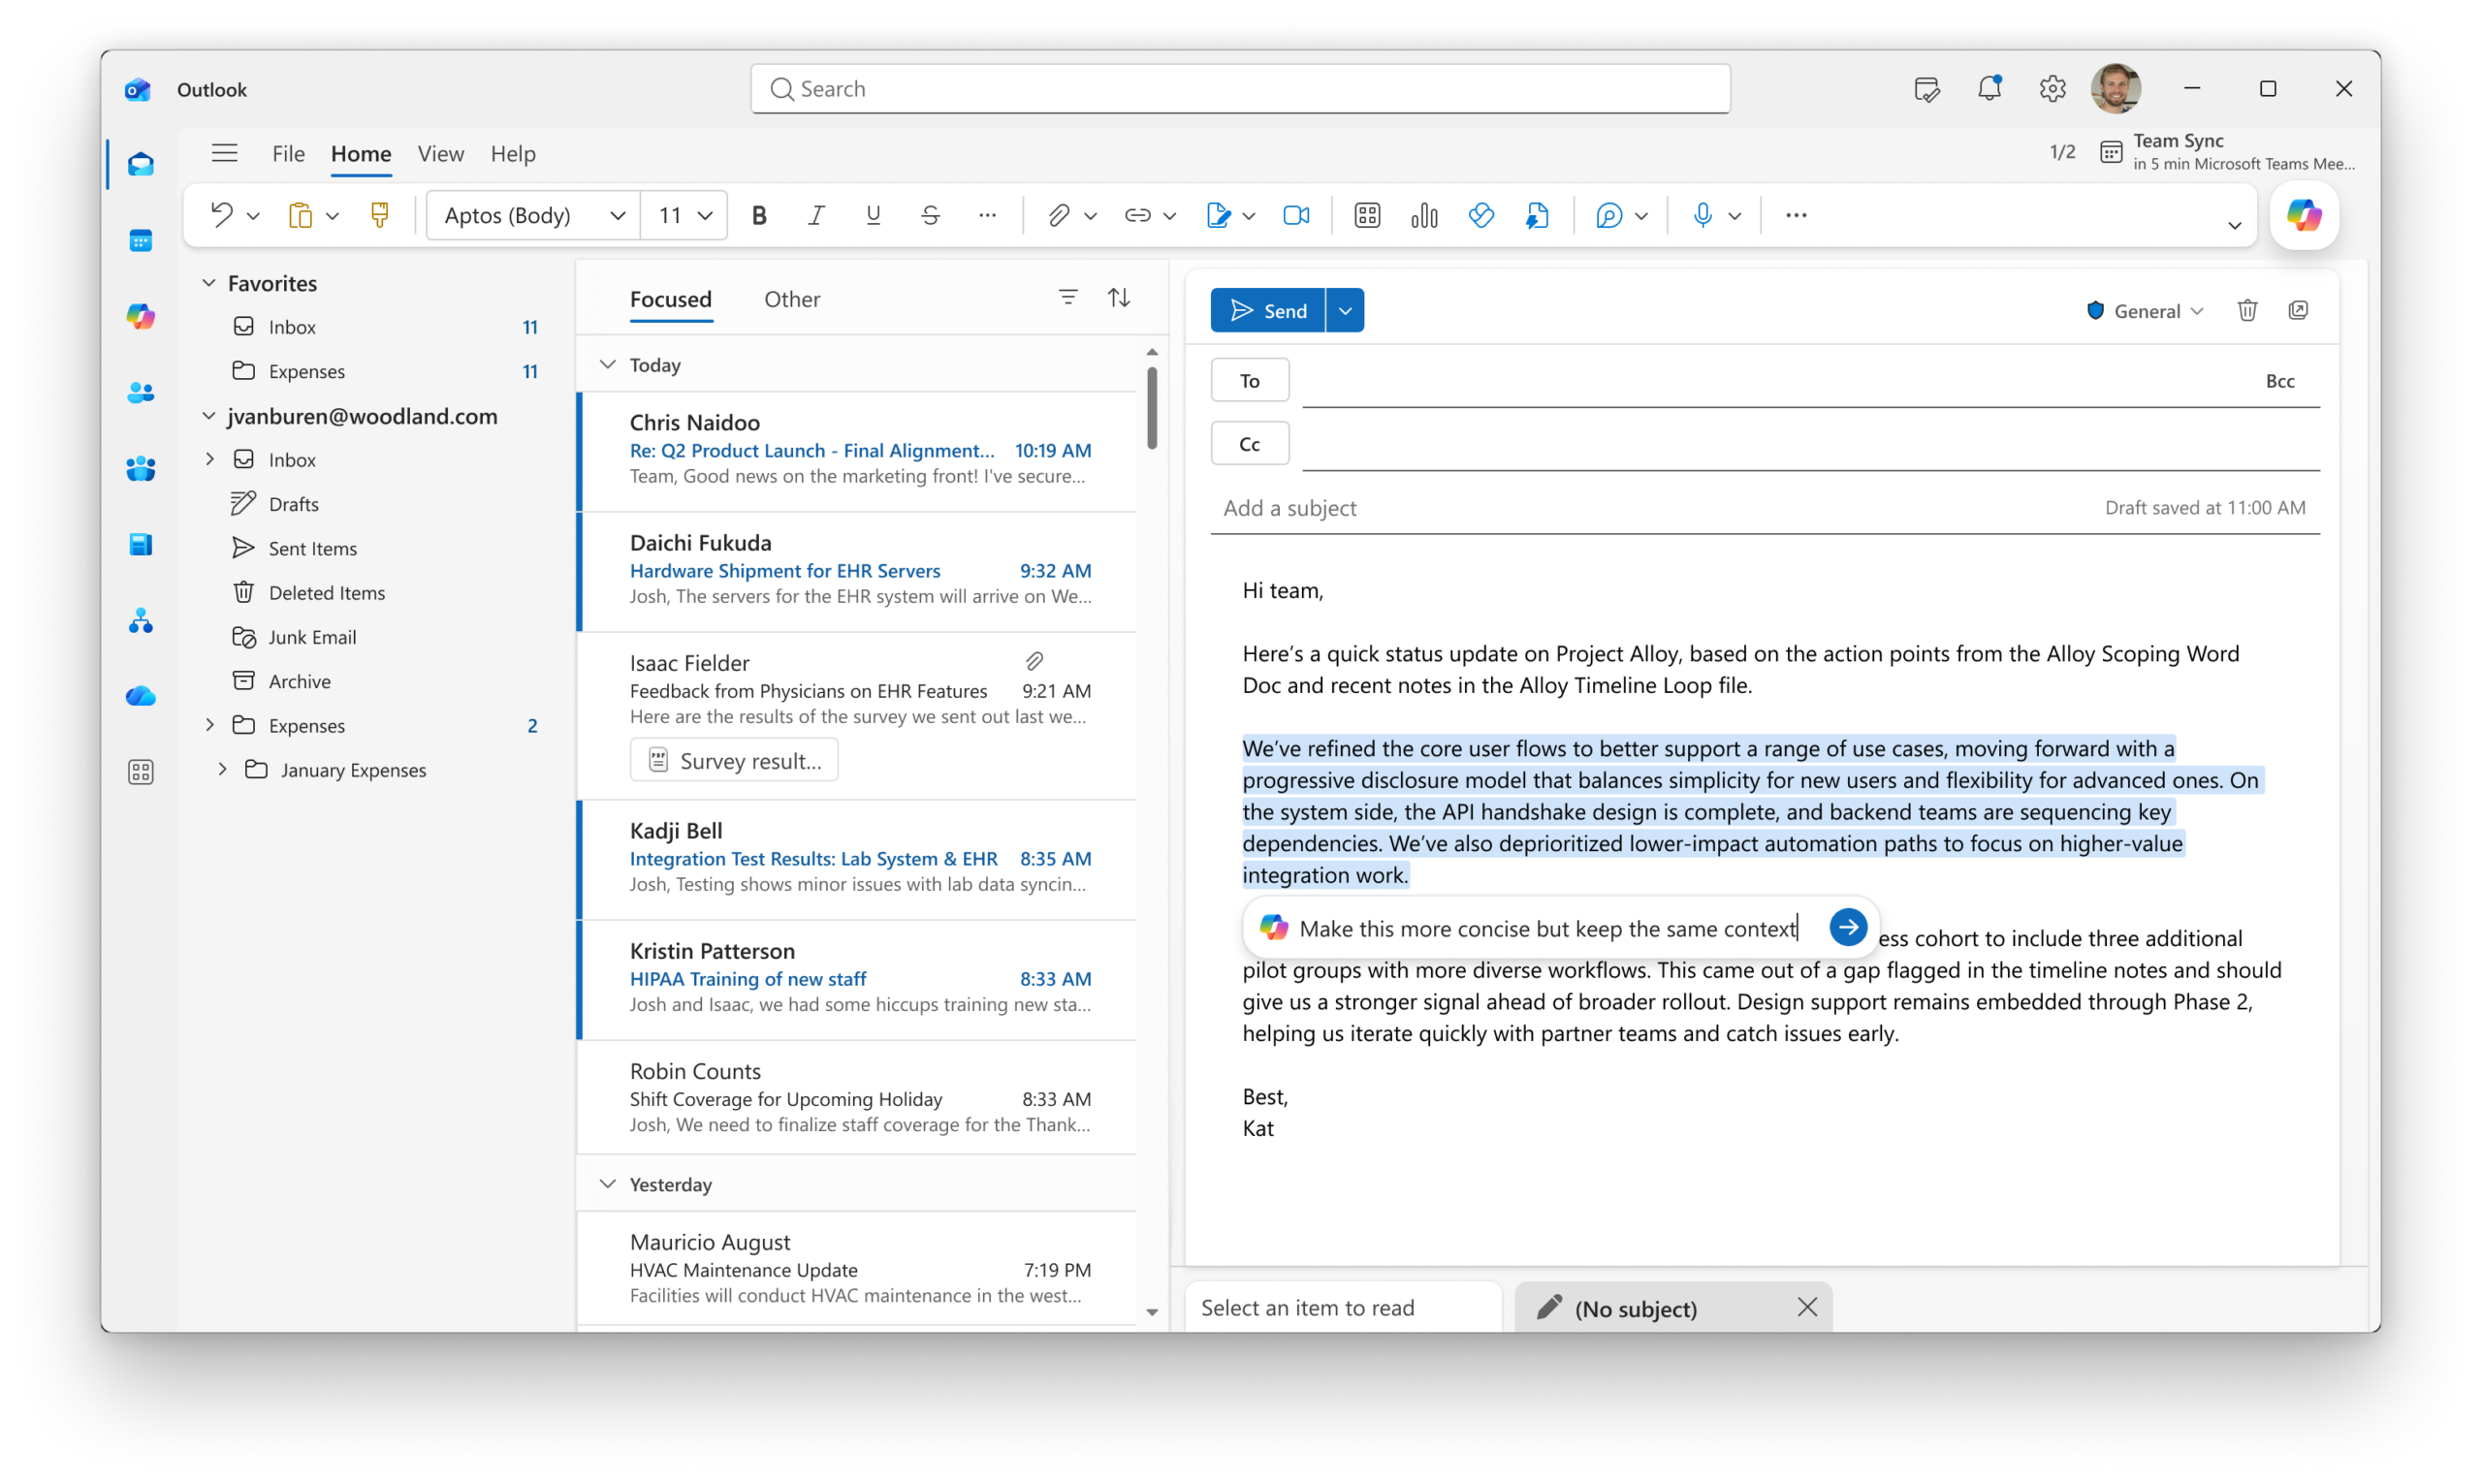
Task: Click the Bcc link
Action: pos(2279,380)
